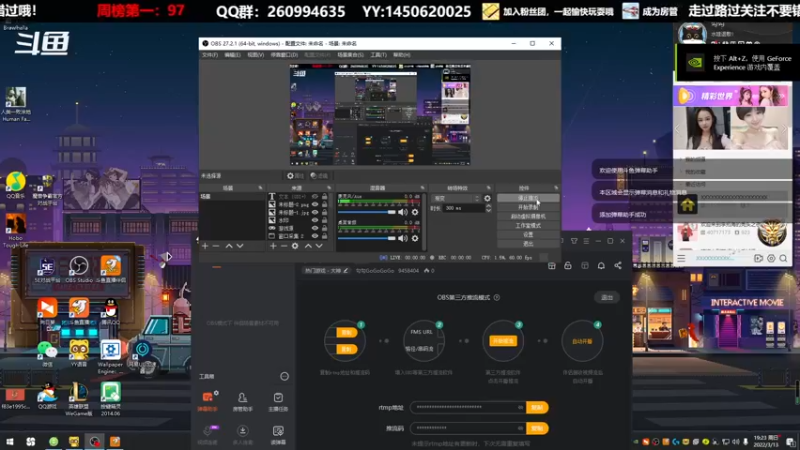Viewport: 800px width, 450px height.
Task: Toggle visibility of untitled-0.png source
Action: click(315, 204)
